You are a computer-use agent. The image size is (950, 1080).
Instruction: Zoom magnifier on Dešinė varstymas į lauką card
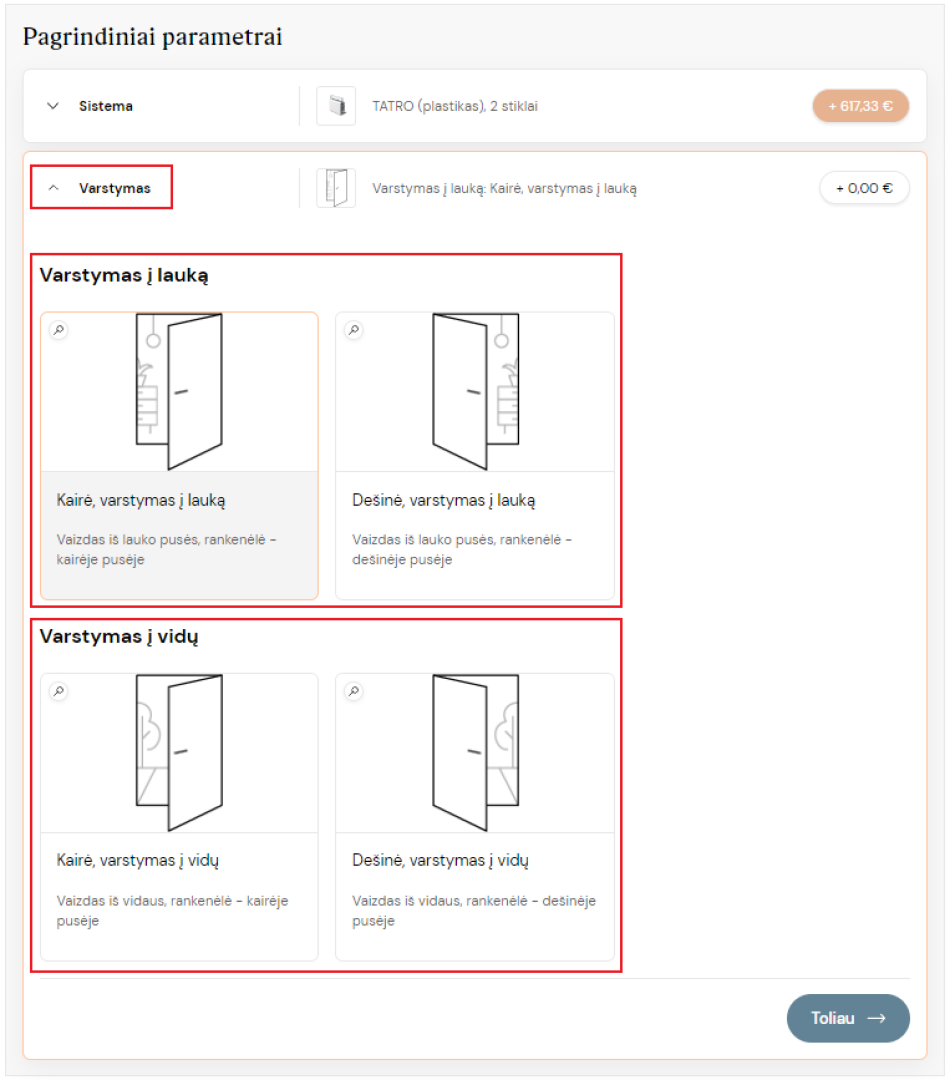pyautogui.click(x=354, y=330)
